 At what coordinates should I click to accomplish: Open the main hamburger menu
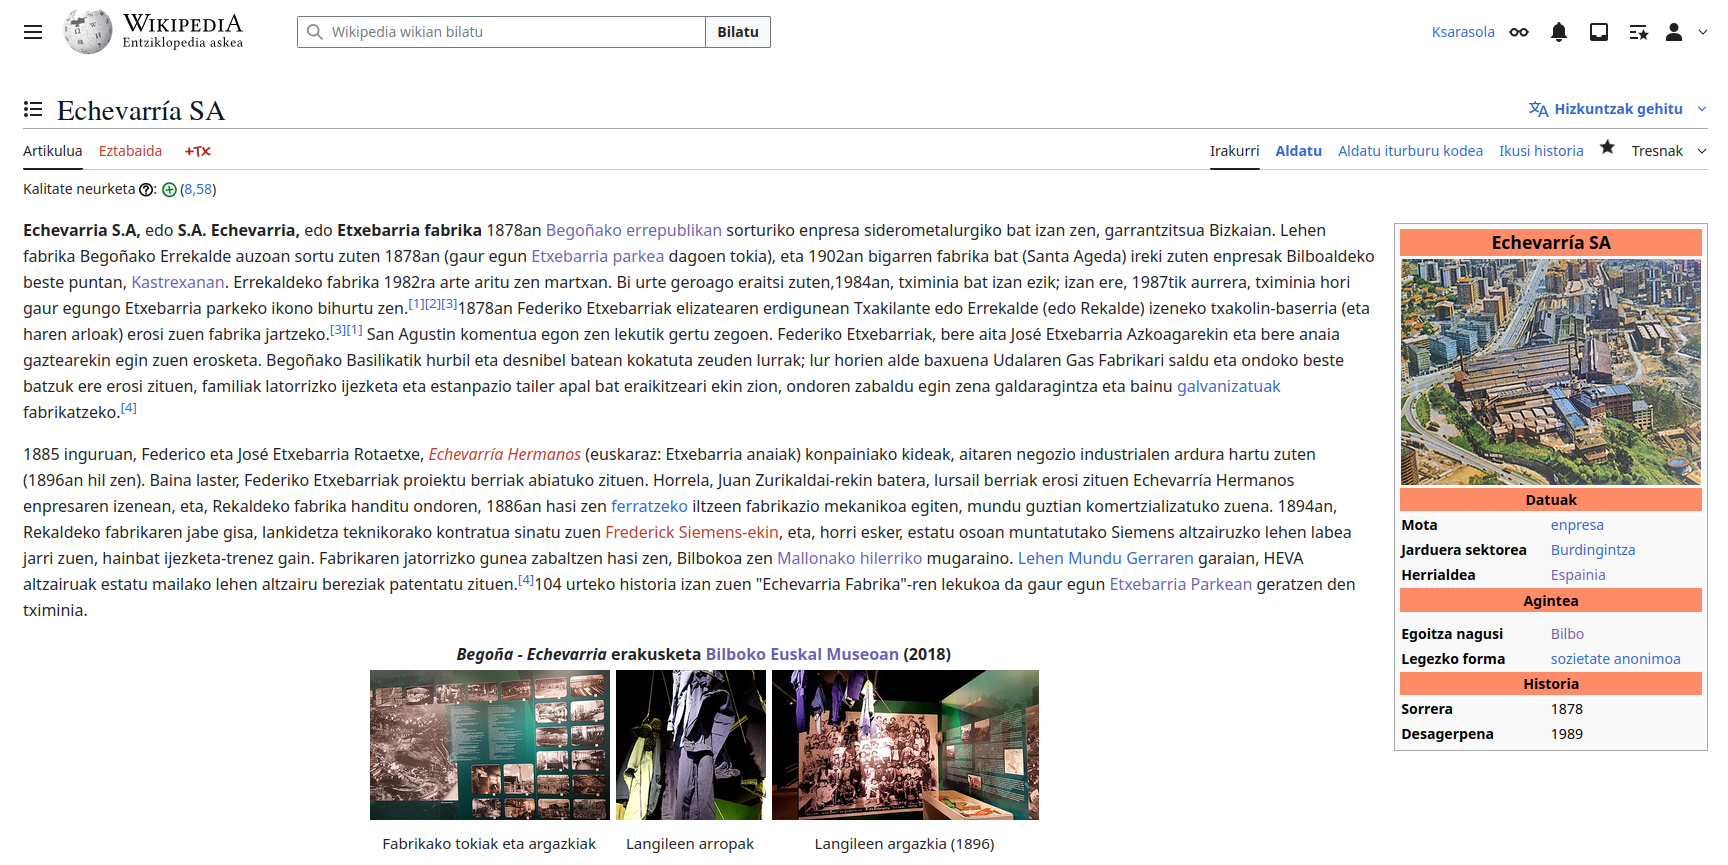point(33,32)
